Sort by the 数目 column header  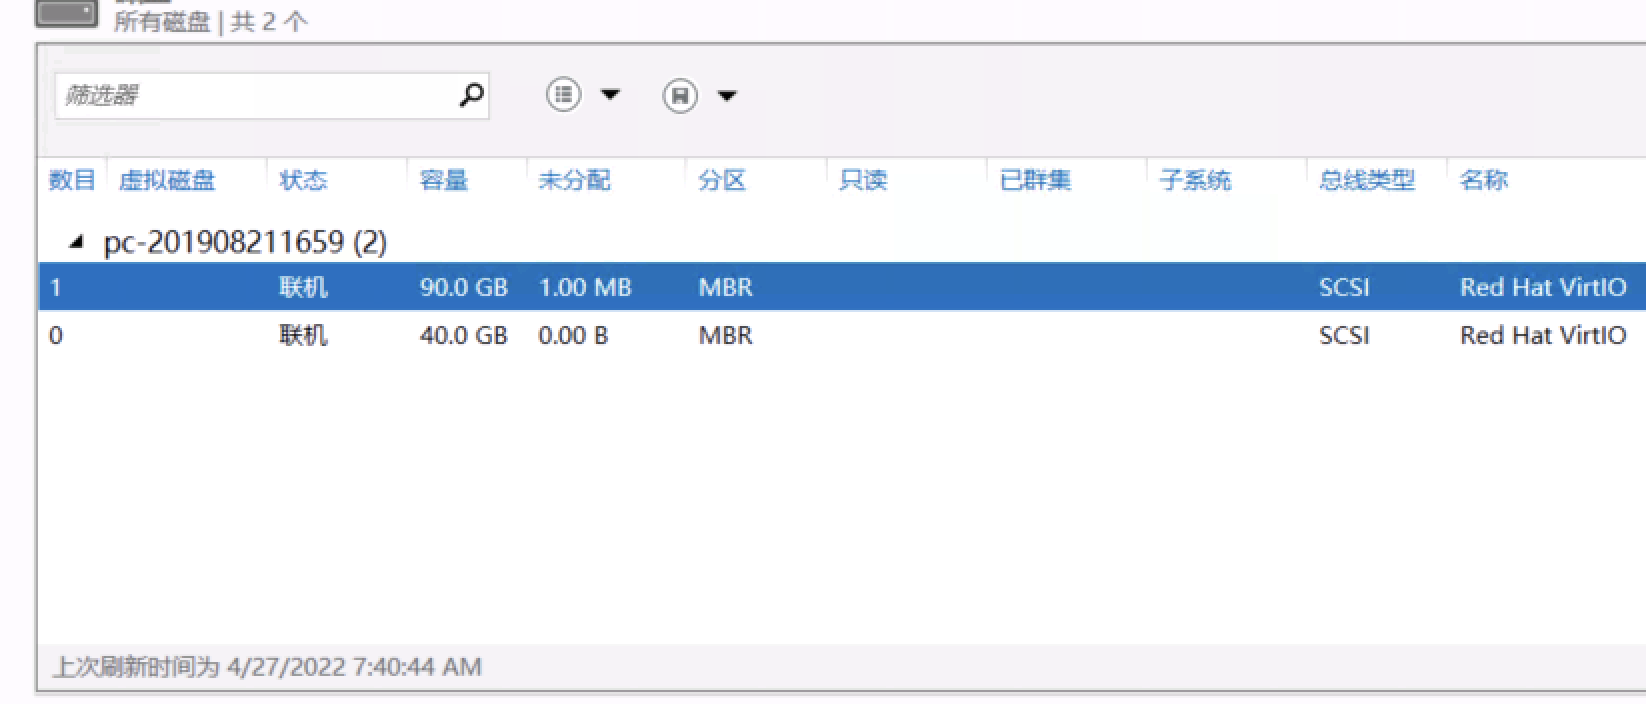coord(72,180)
